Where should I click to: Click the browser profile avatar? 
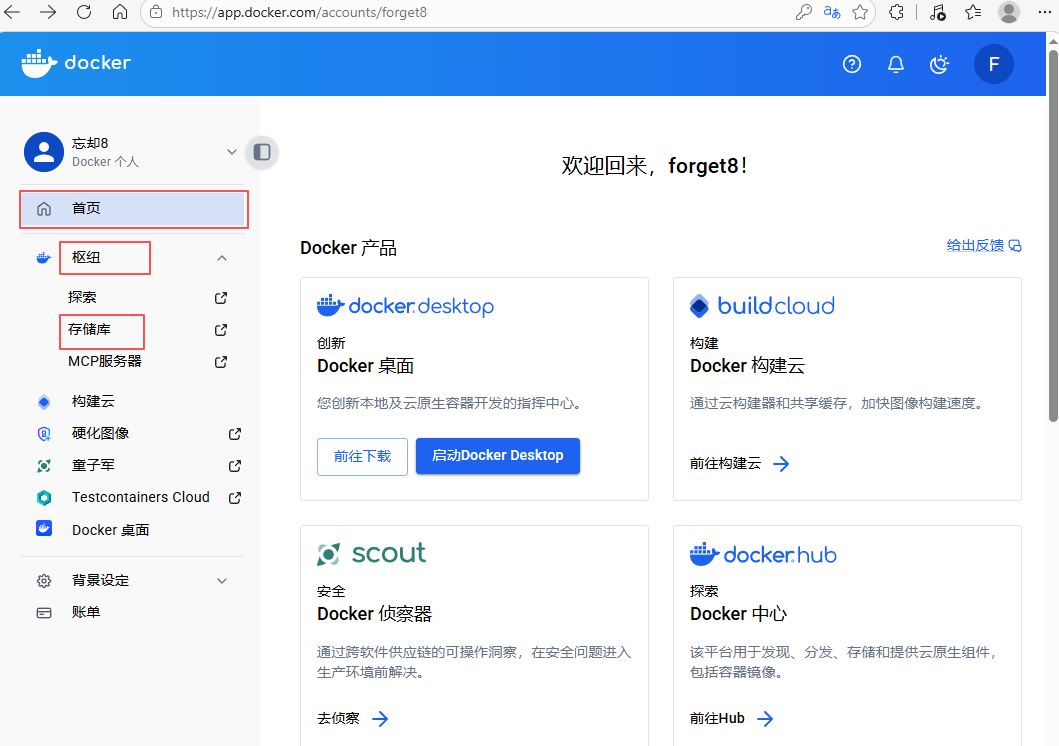[1009, 12]
